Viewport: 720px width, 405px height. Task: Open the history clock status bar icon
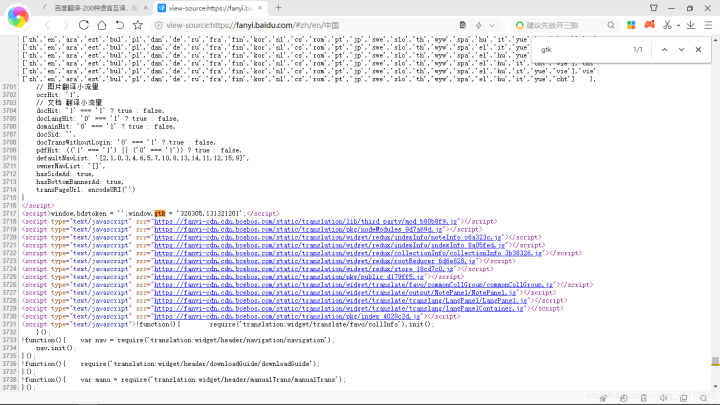[x=623, y=398]
